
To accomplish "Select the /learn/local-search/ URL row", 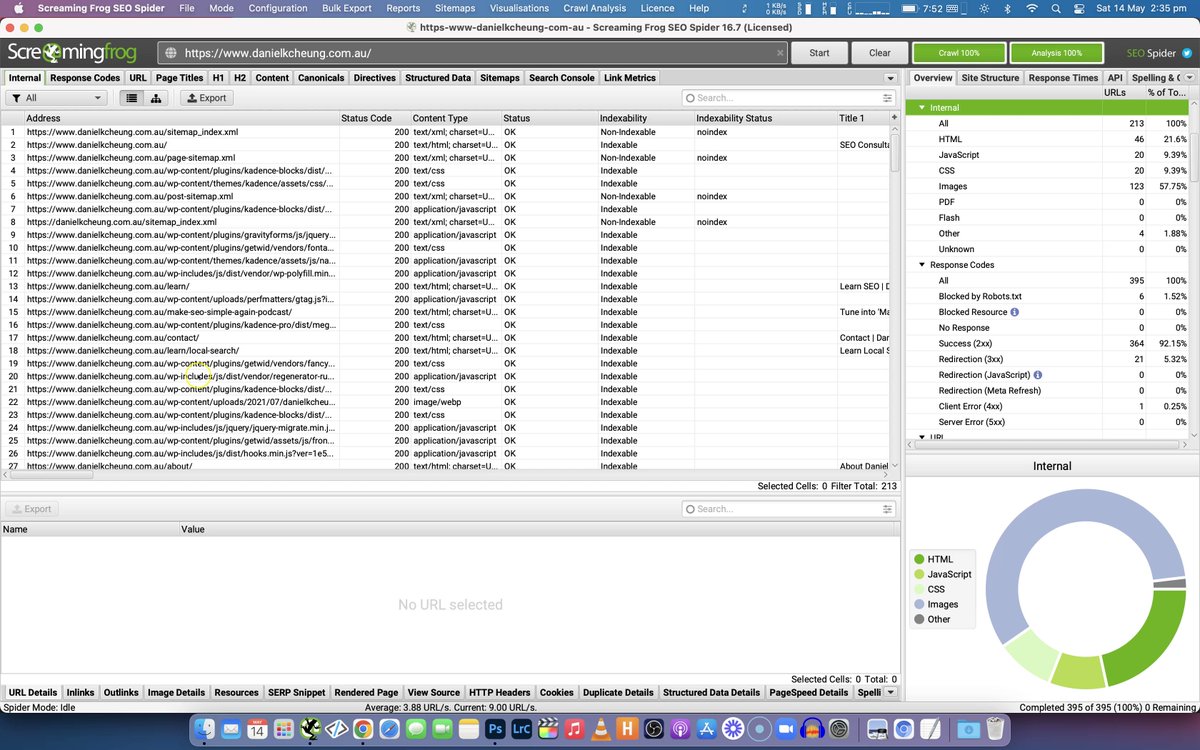I will point(445,351).
